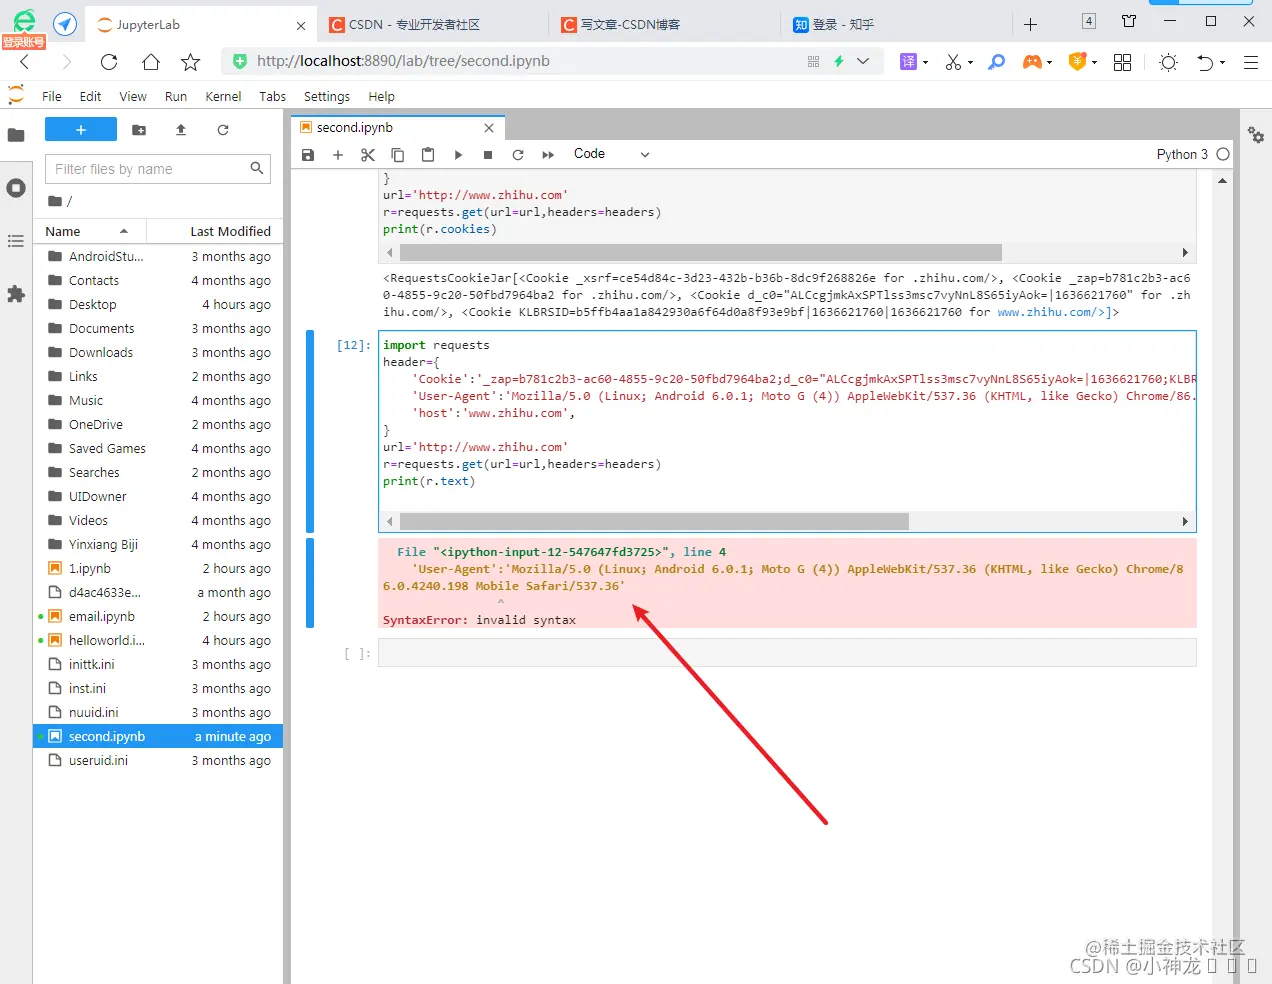
Task: Bookmark the page with the star icon
Action: click(190, 62)
